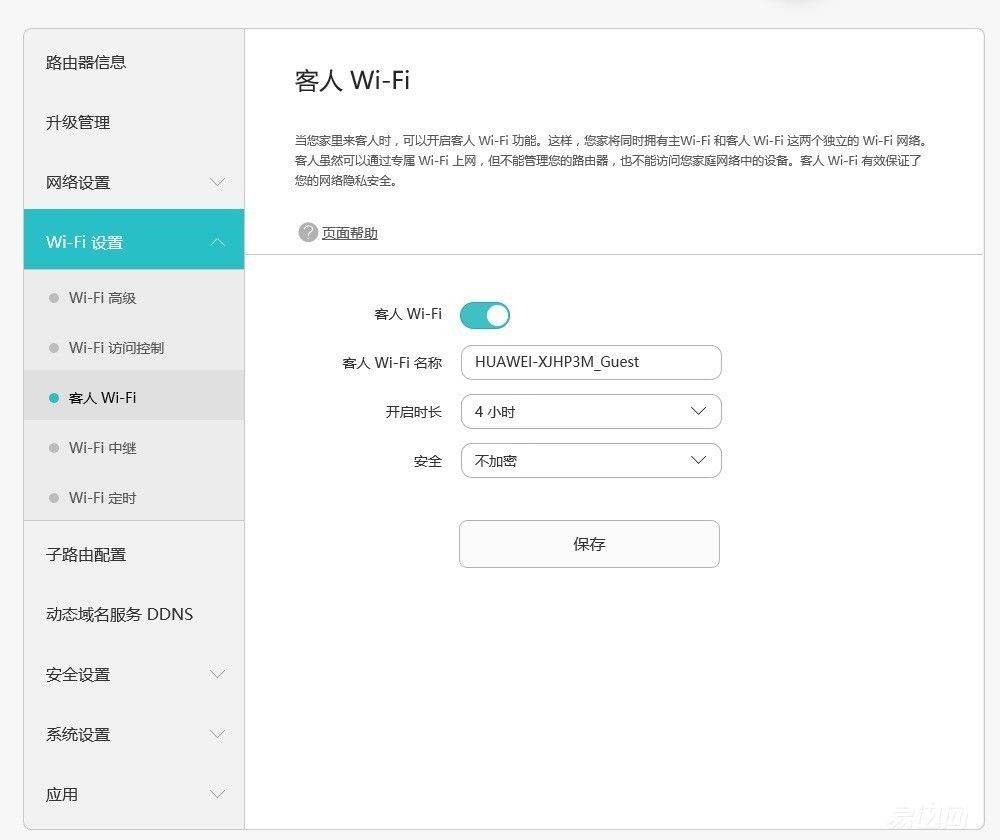The height and width of the screenshot is (840, 1000).
Task: Click the Wi-Fi 设置 sidebar header label
Action: (x=84, y=242)
